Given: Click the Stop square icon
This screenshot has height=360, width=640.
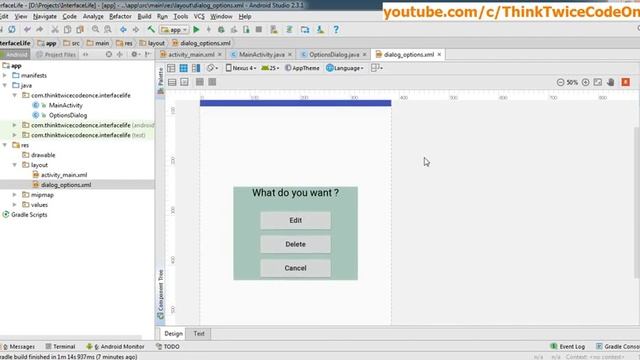Looking at the screenshot, I should (x=259, y=29).
